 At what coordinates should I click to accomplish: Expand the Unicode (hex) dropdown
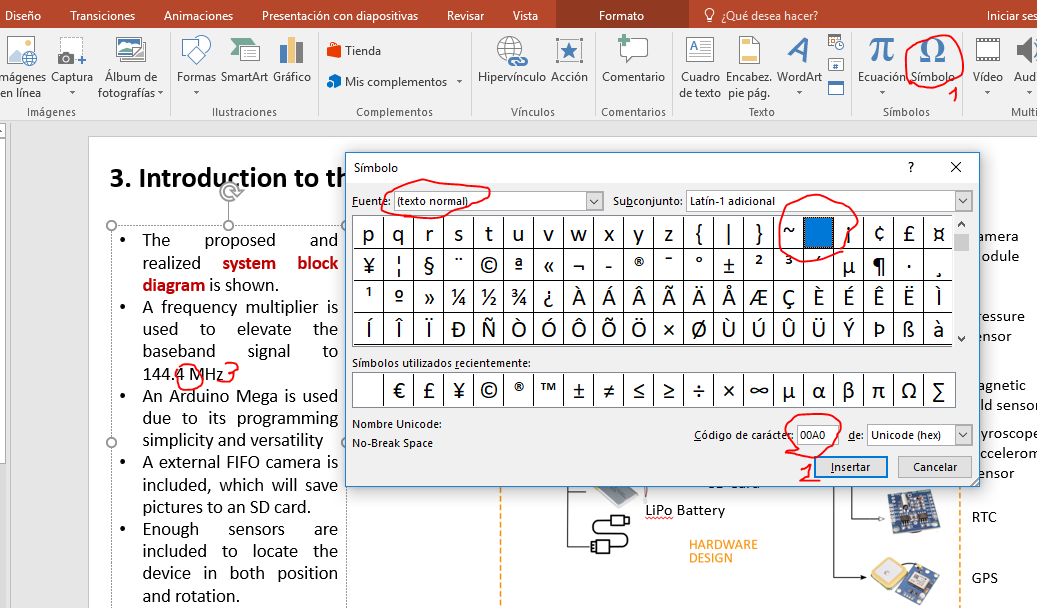(962, 435)
